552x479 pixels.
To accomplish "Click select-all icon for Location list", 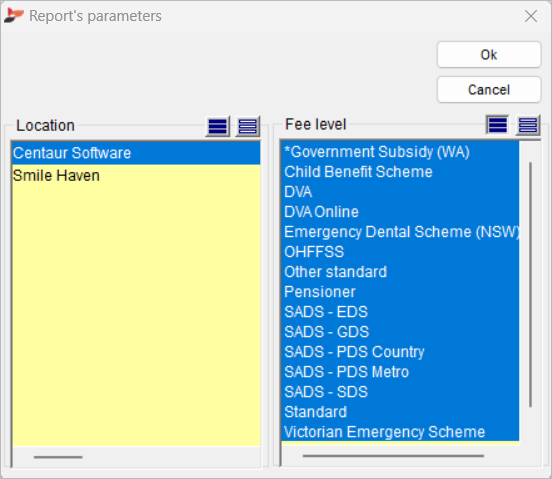I will pos(218,126).
